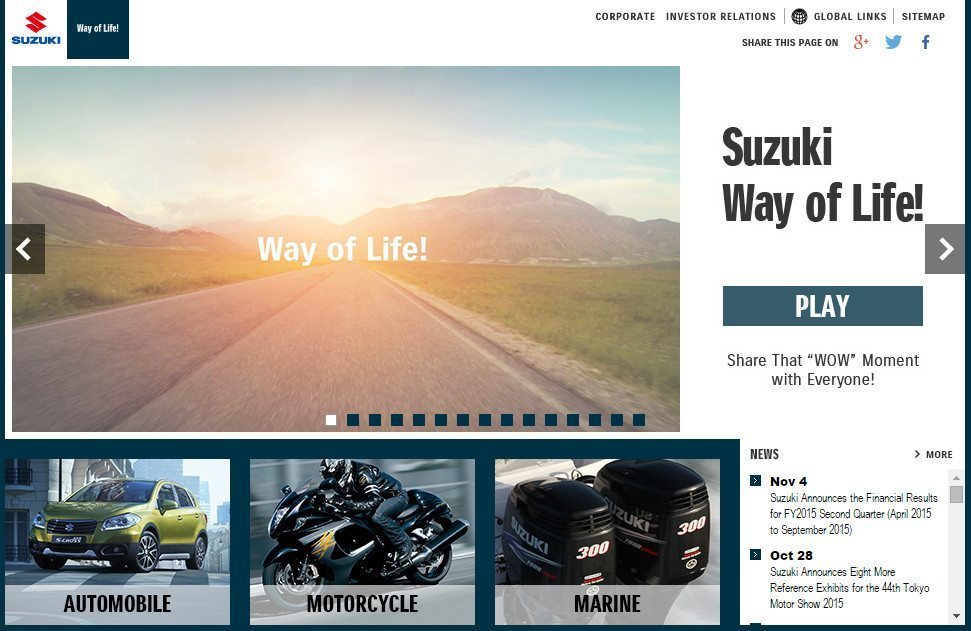The height and width of the screenshot is (631, 971).
Task: Click the Suzuki logo
Action: point(36,28)
